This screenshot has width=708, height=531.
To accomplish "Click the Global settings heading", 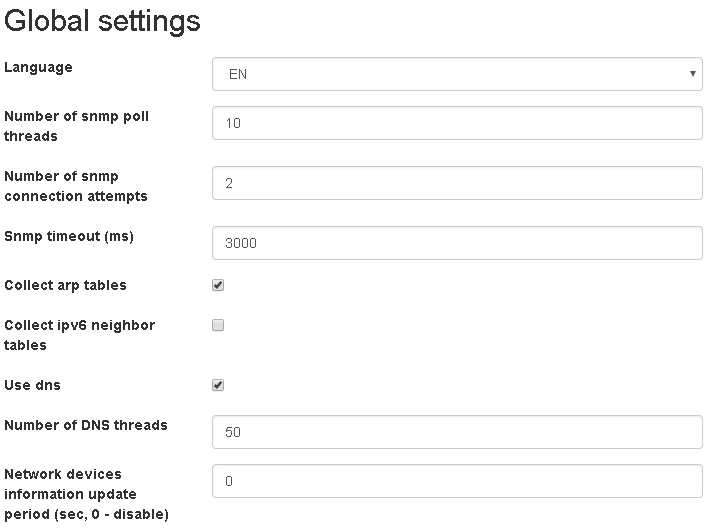I will point(103,21).
